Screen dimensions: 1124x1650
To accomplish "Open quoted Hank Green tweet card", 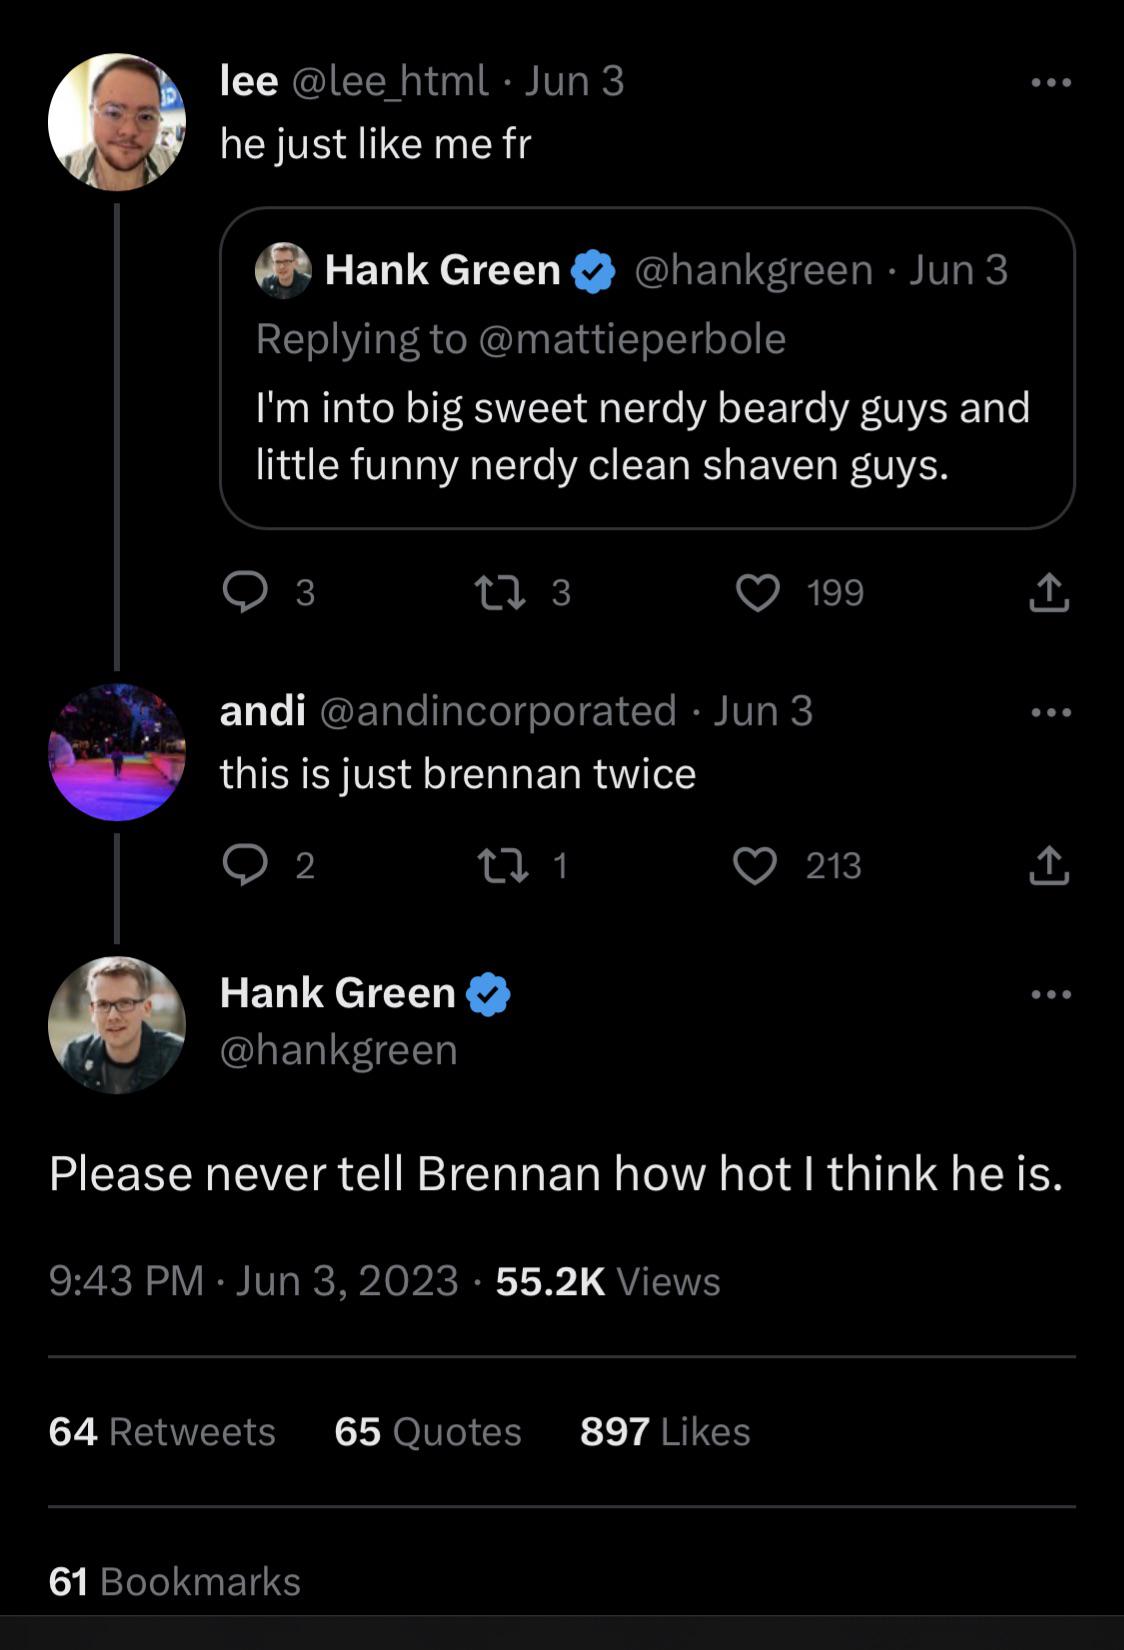I will (647, 437).
